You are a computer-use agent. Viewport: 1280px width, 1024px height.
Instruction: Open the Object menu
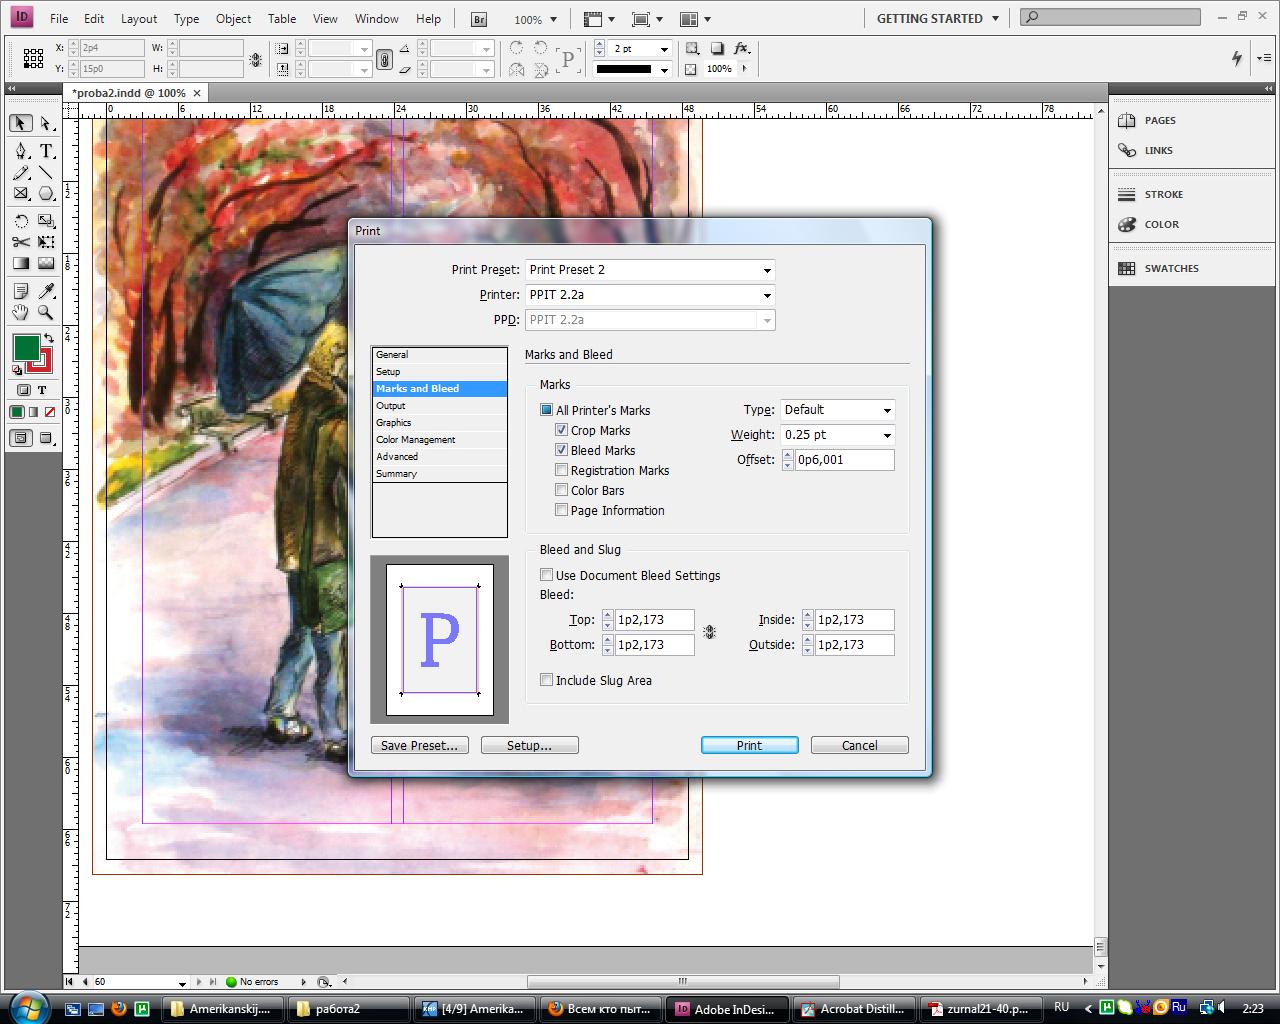point(234,19)
